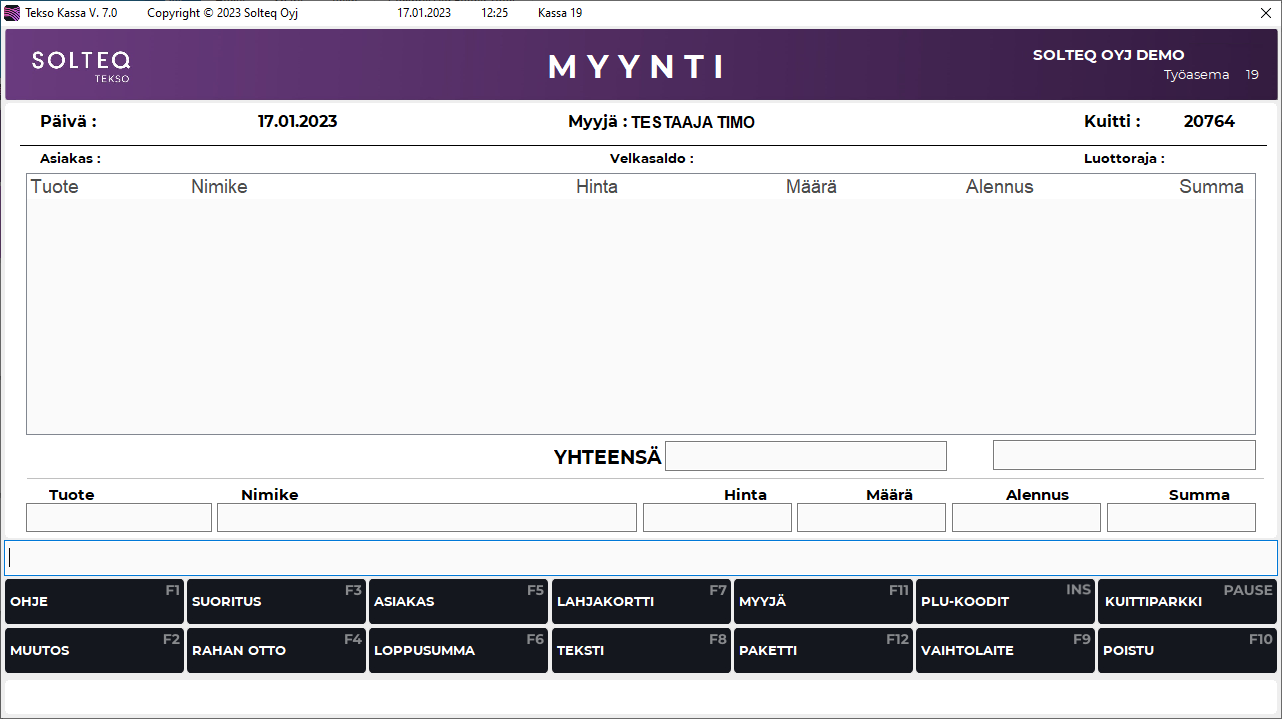Open the KUITTIPARKKI receipt parking
Screen dimensions: 1282x719
pyautogui.click(x=1187, y=601)
